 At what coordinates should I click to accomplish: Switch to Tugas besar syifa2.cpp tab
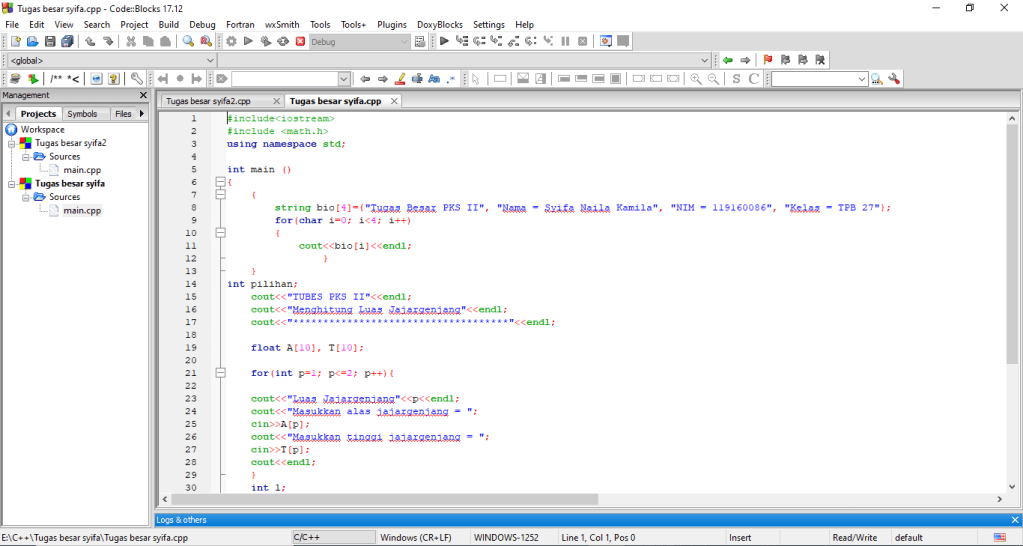click(208, 101)
